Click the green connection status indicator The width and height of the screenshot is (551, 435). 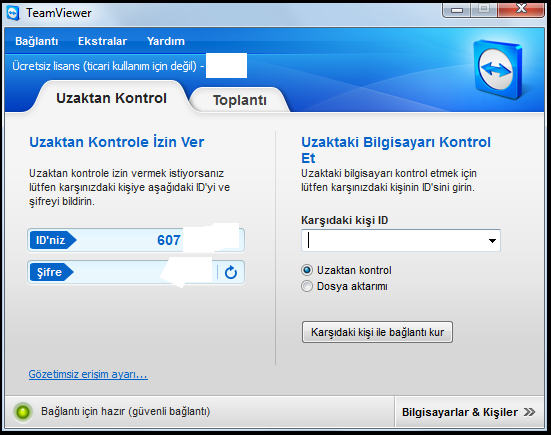[x=23, y=412]
